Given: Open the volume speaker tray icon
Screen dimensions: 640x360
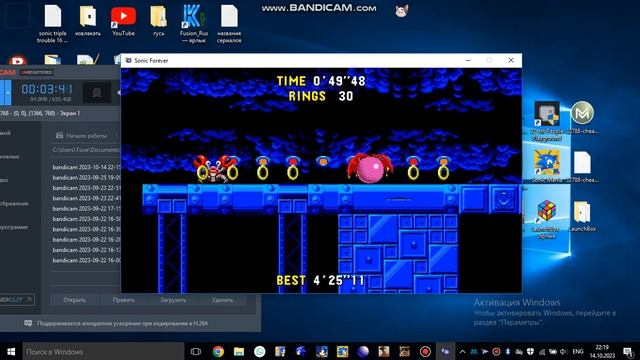Looking at the screenshot, I should pyautogui.click(x=563, y=351).
